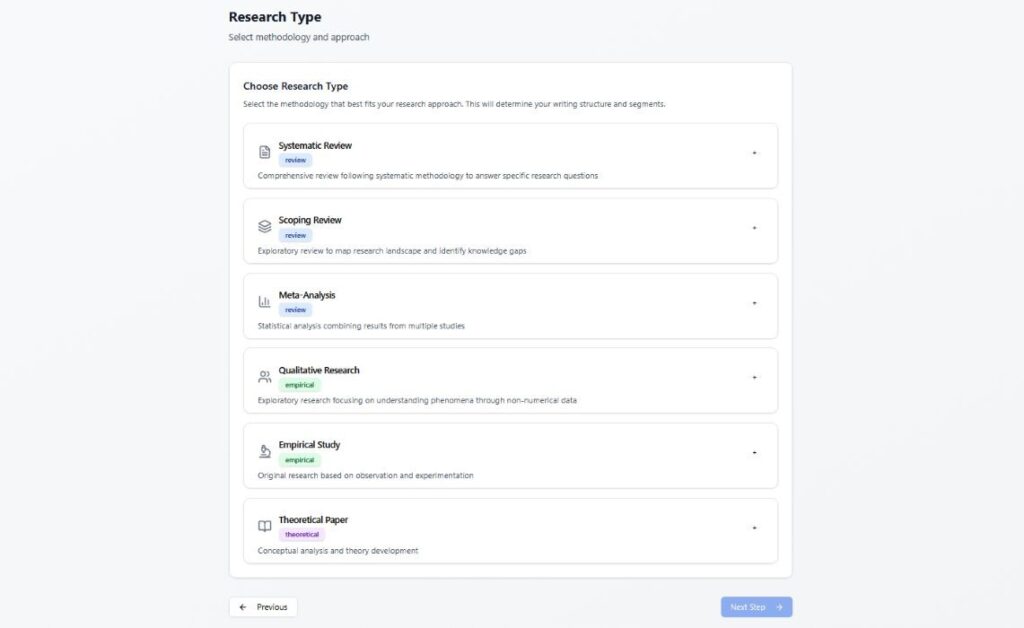
Task: Select the Qualitative Research title
Action: pyautogui.click(x=319, y=370)
